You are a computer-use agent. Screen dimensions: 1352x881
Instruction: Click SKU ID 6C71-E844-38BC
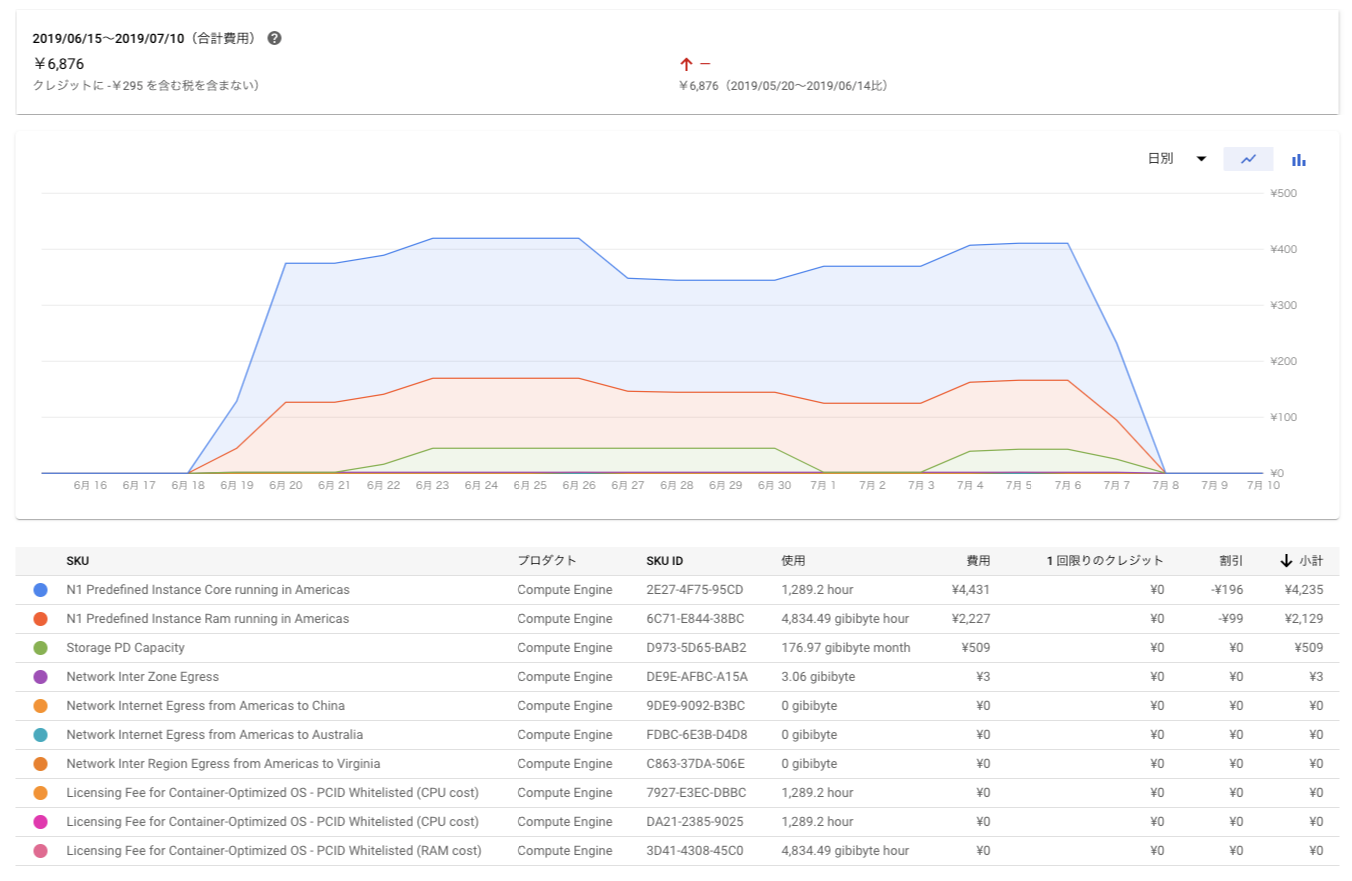(x=695, y=619)
